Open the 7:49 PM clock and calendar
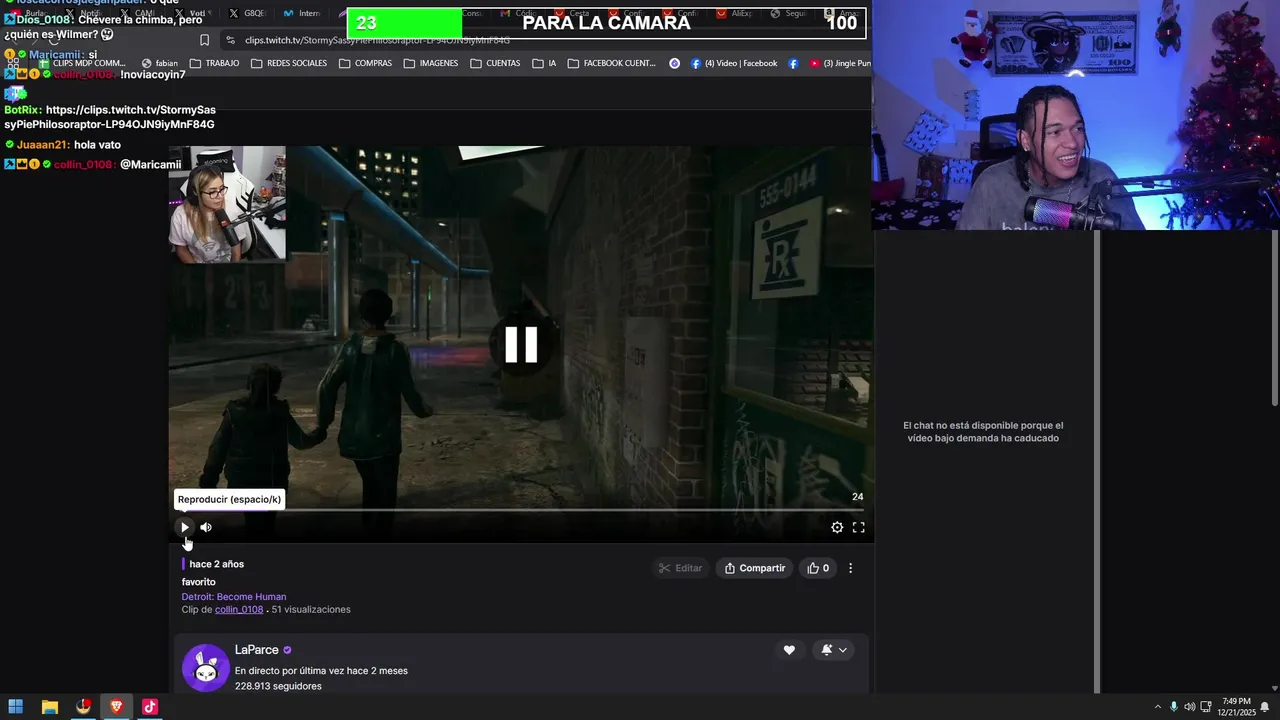The height and width of the screenshot is (720, 1280). tap(1236, 707)
